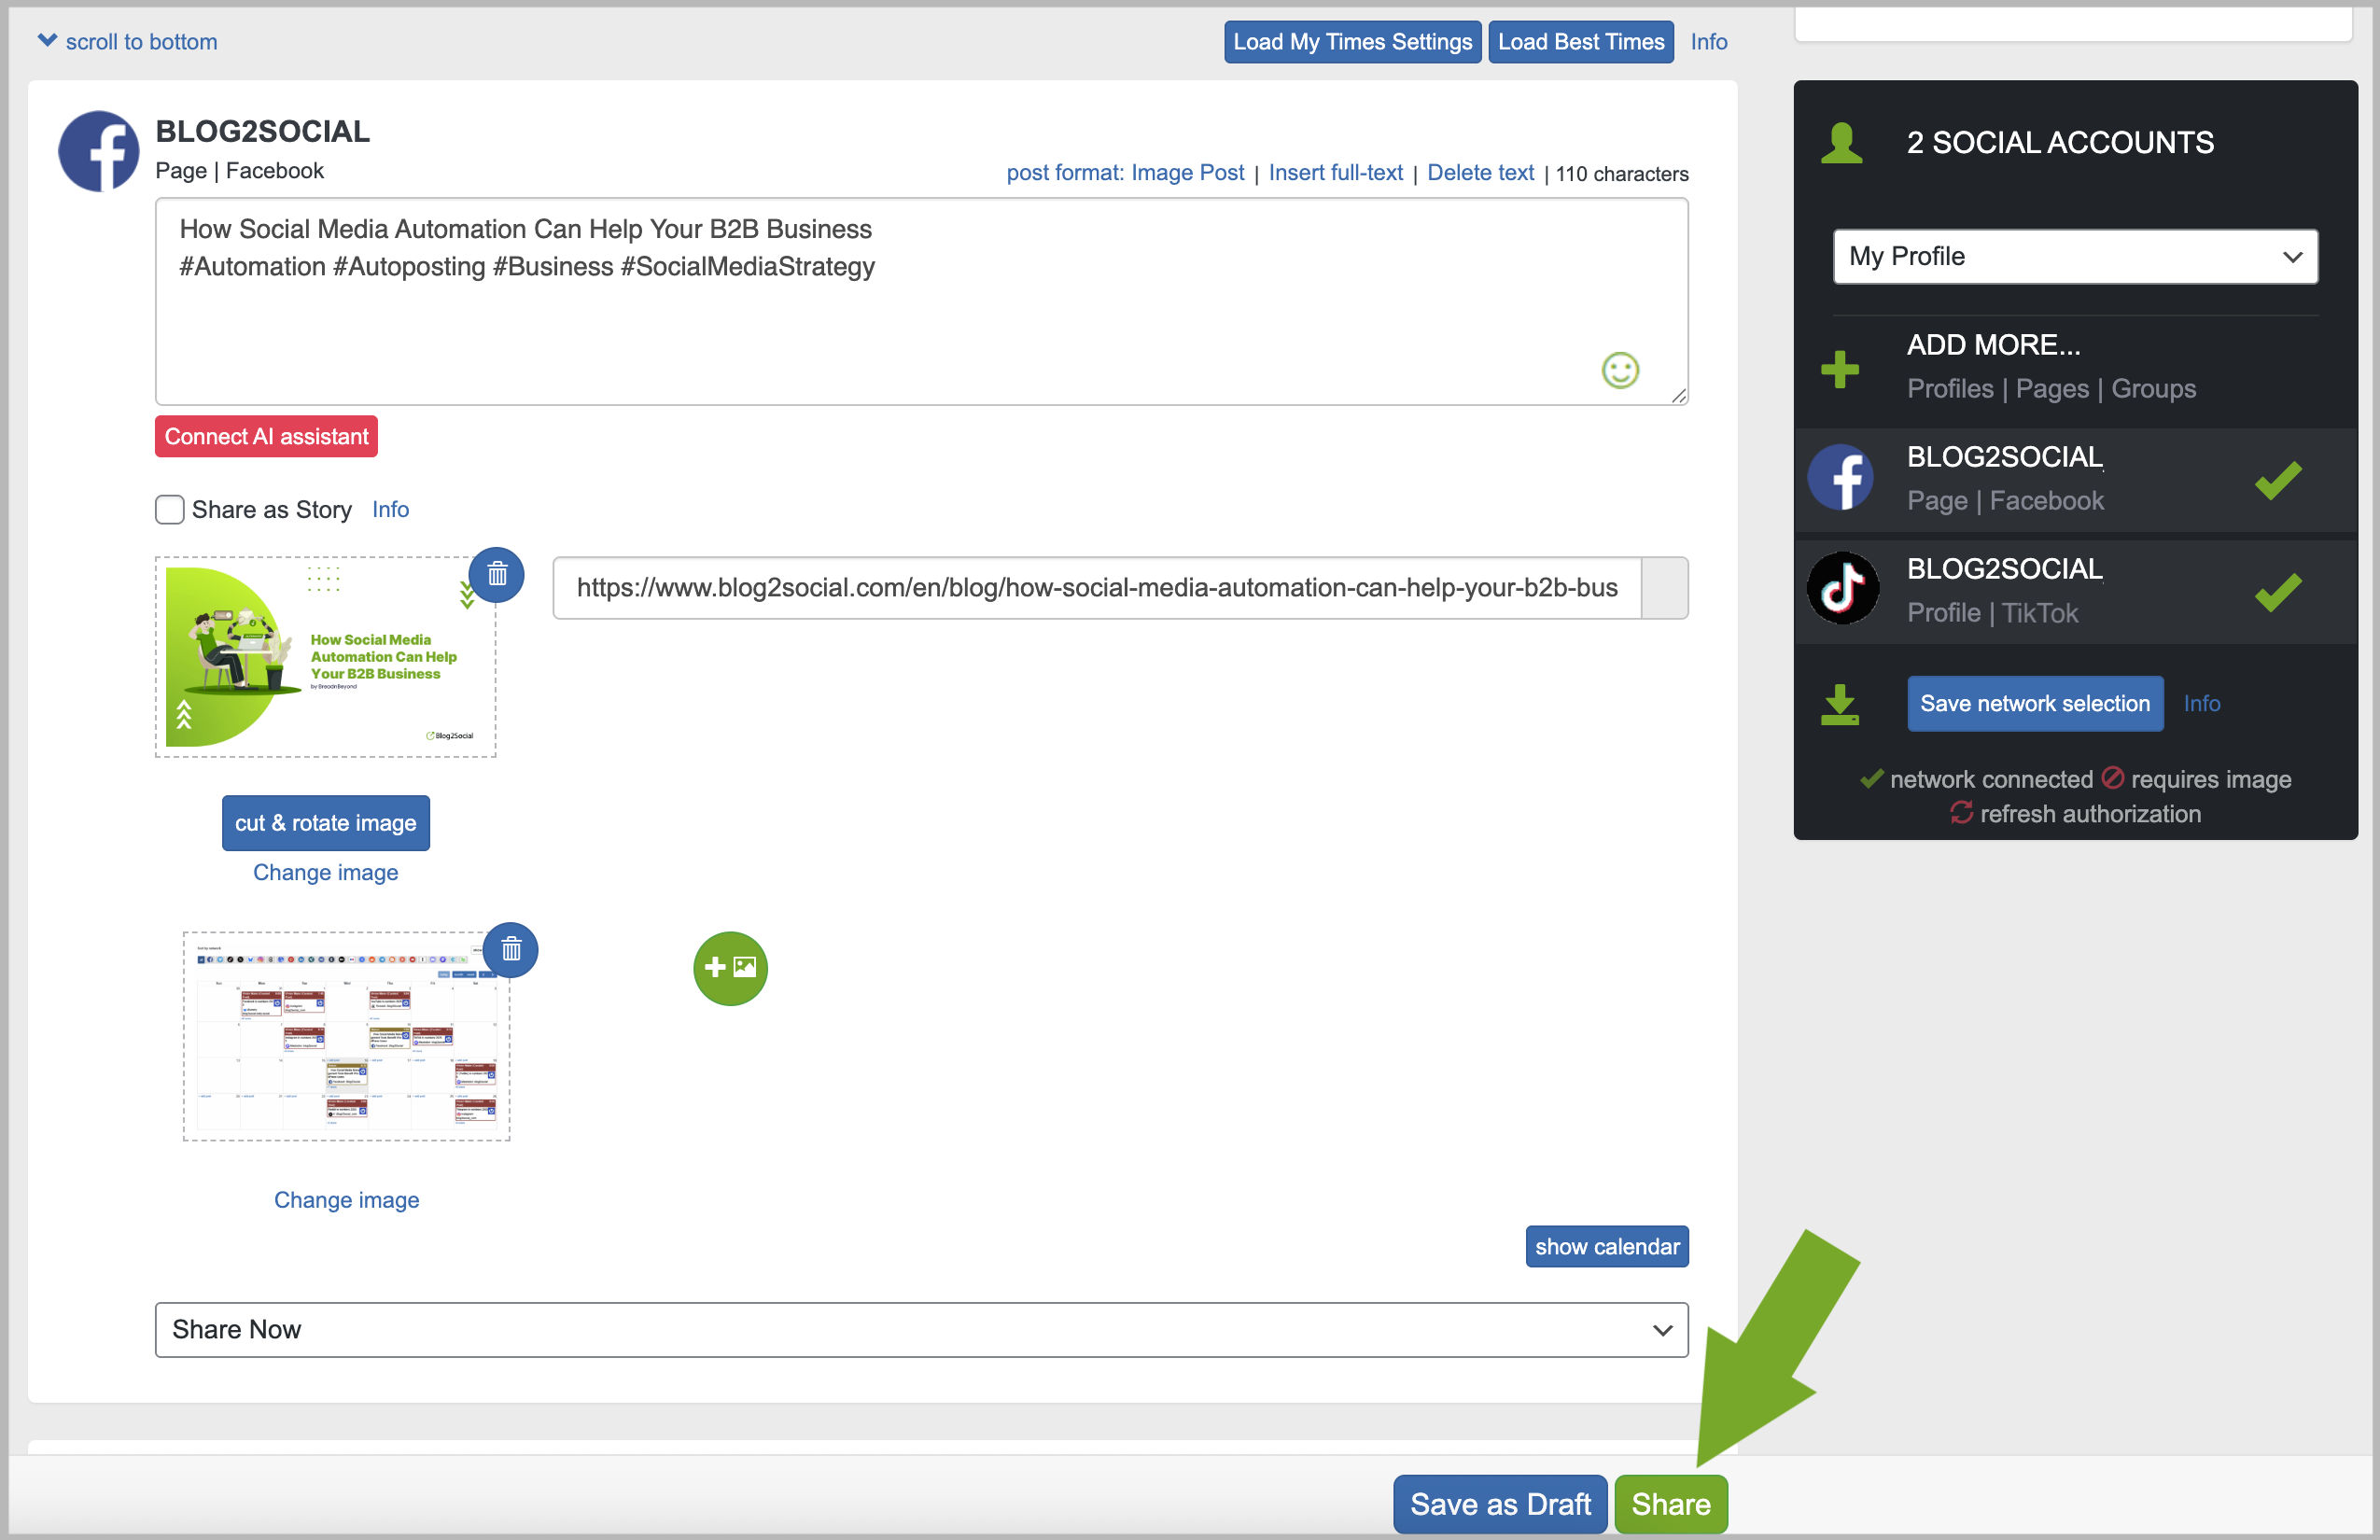
Task: Open Info link beside Share as Story
Action: 390,509
